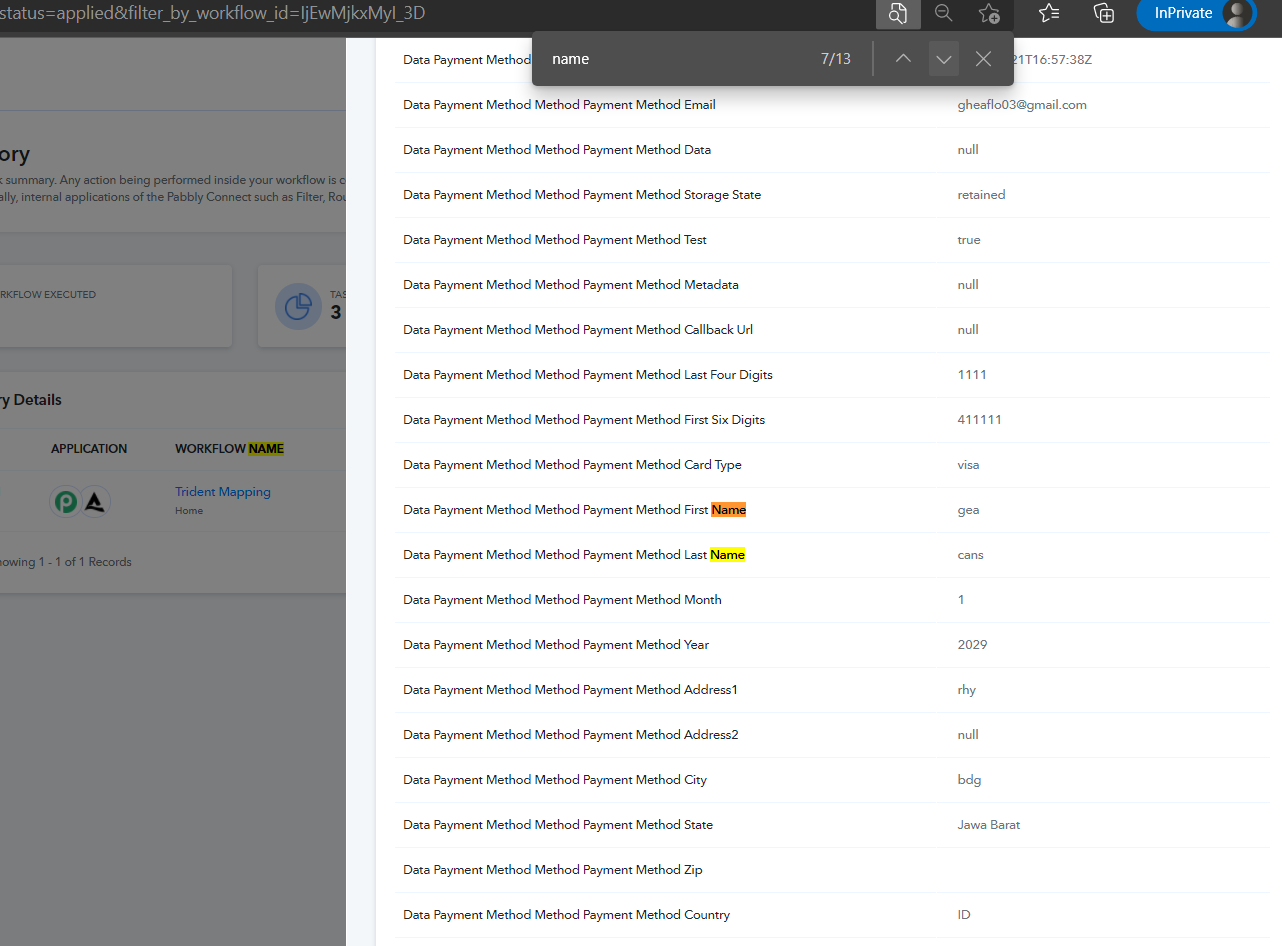Click the black triangle application icon

point(95,501)
